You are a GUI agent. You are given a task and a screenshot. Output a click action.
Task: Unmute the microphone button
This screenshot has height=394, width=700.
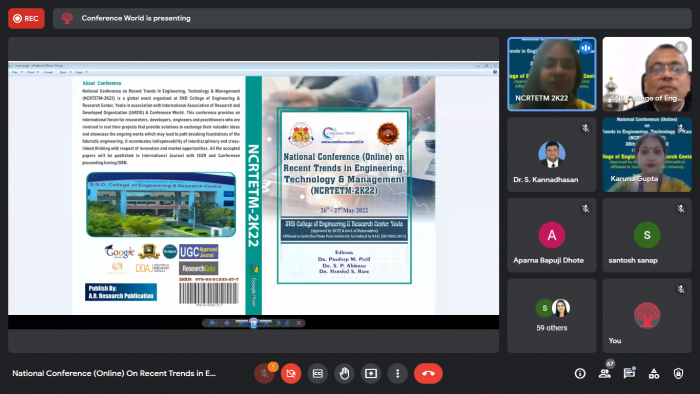pos(264,373)
